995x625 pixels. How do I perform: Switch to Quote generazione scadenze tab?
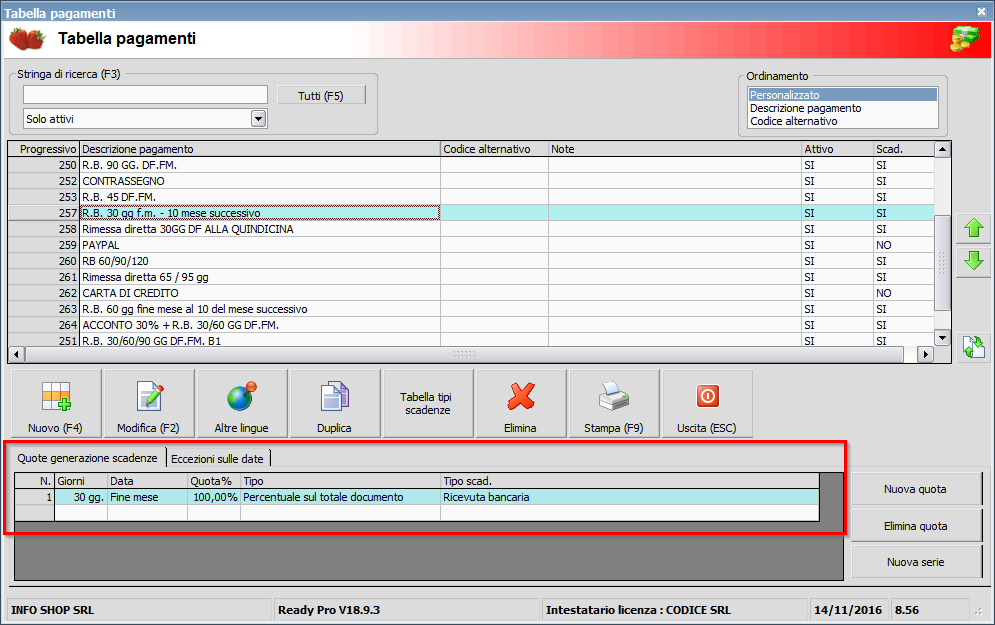[87, 458]
